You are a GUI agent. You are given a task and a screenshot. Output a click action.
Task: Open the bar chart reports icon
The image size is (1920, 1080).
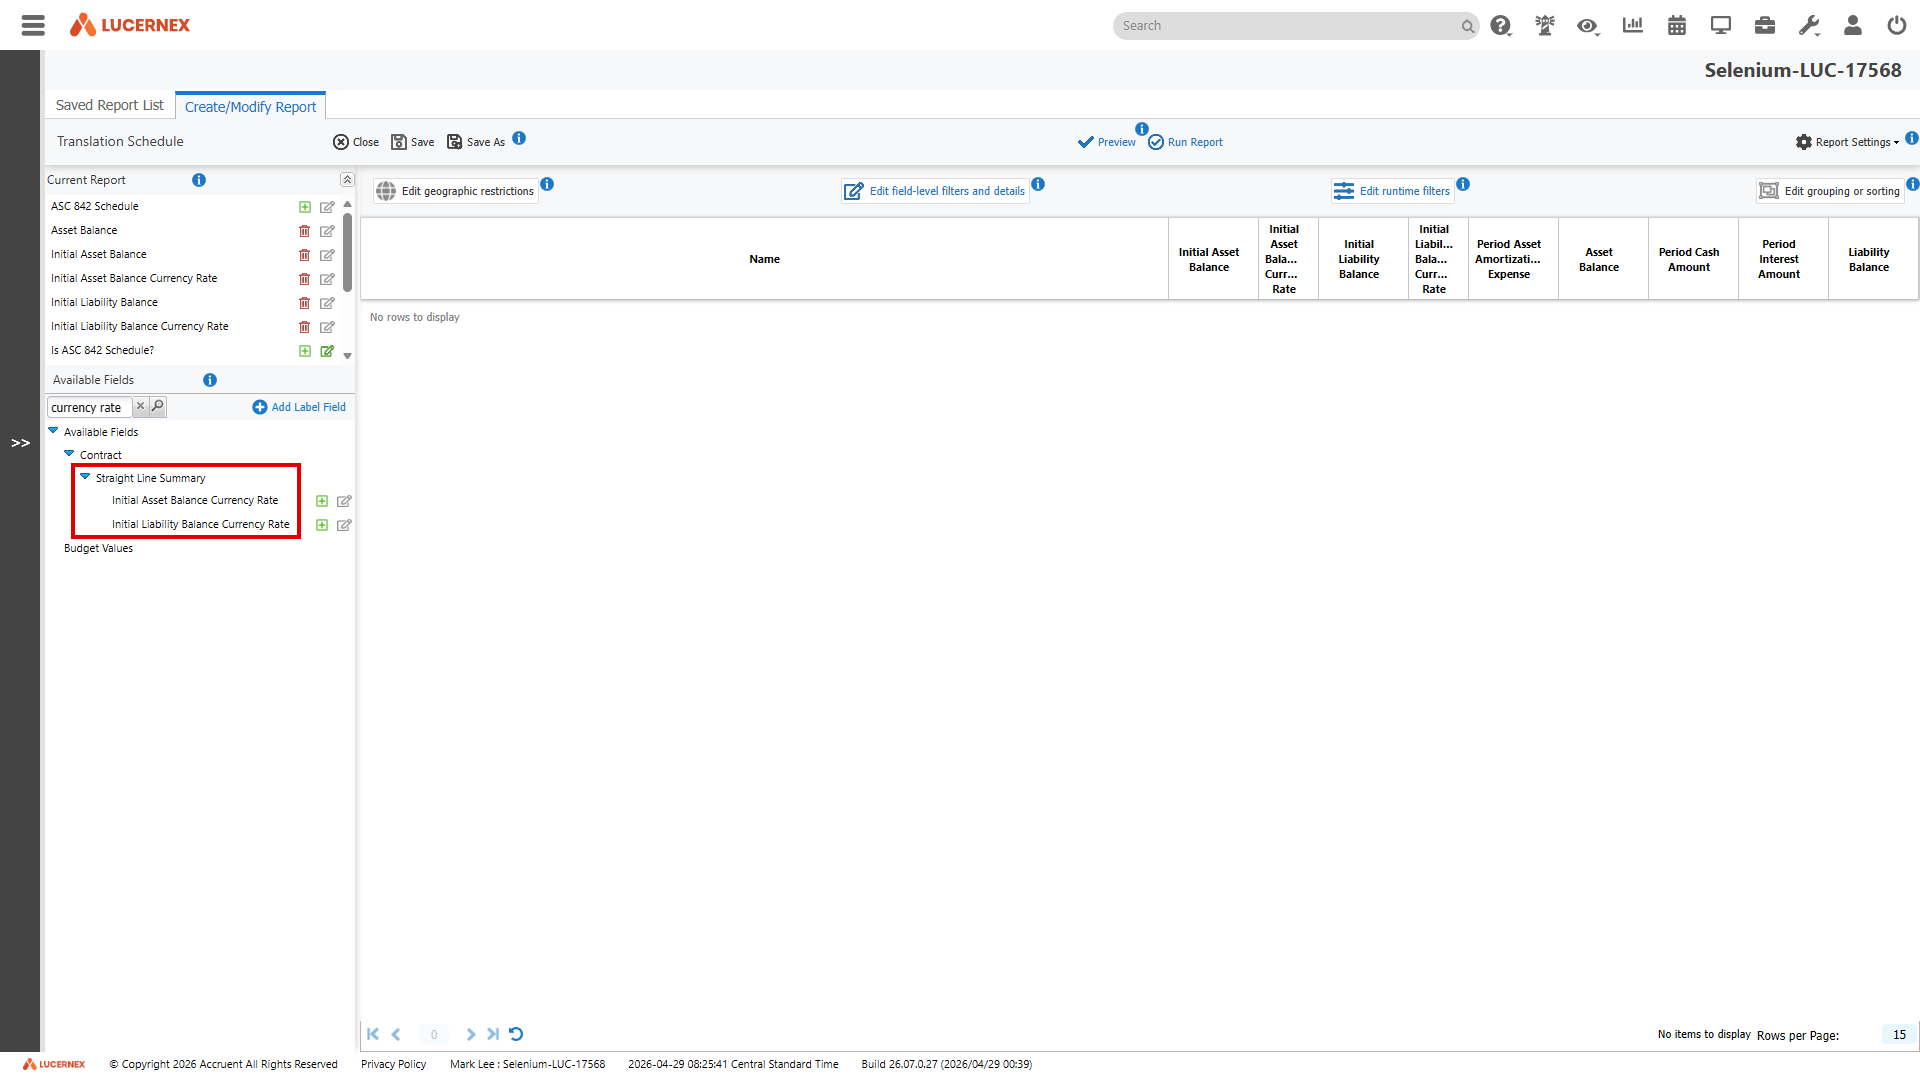click(x=1633, y=26)
